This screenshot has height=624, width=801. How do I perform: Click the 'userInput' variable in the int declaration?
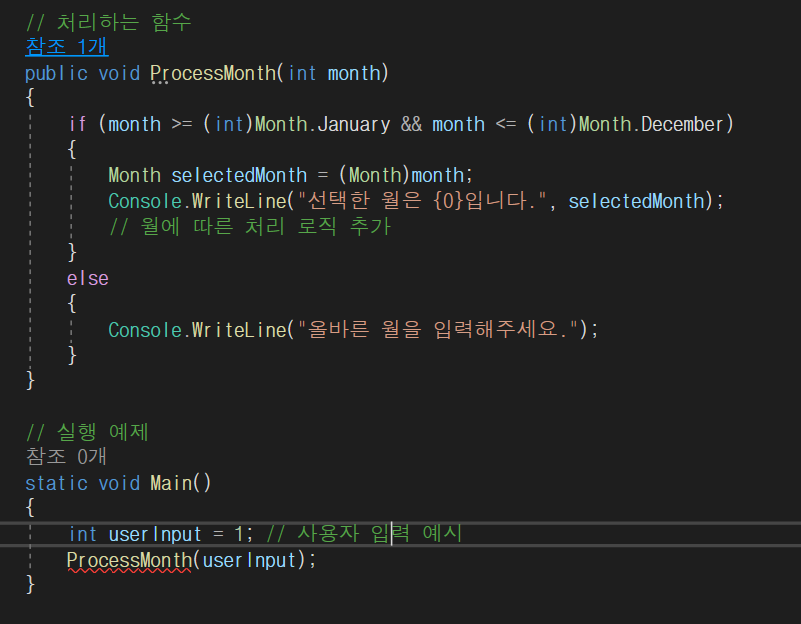point(155,535)
